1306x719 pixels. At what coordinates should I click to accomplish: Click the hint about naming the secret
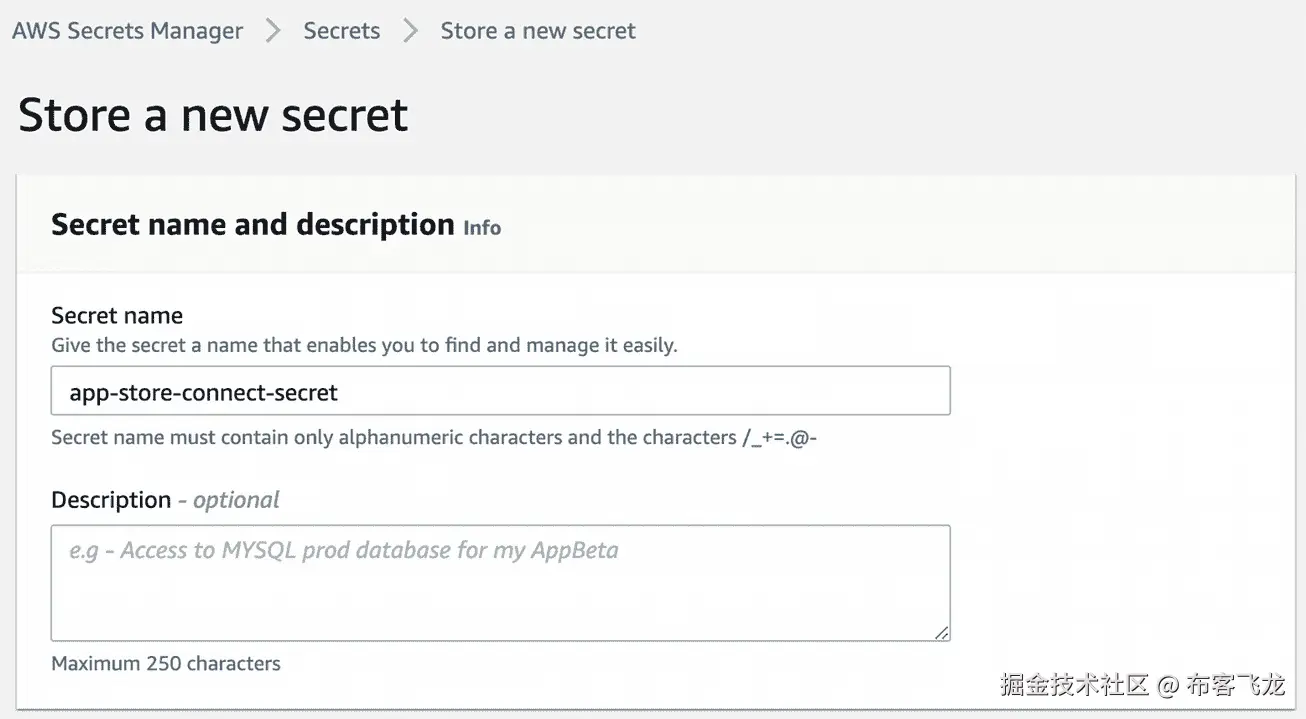364,346
